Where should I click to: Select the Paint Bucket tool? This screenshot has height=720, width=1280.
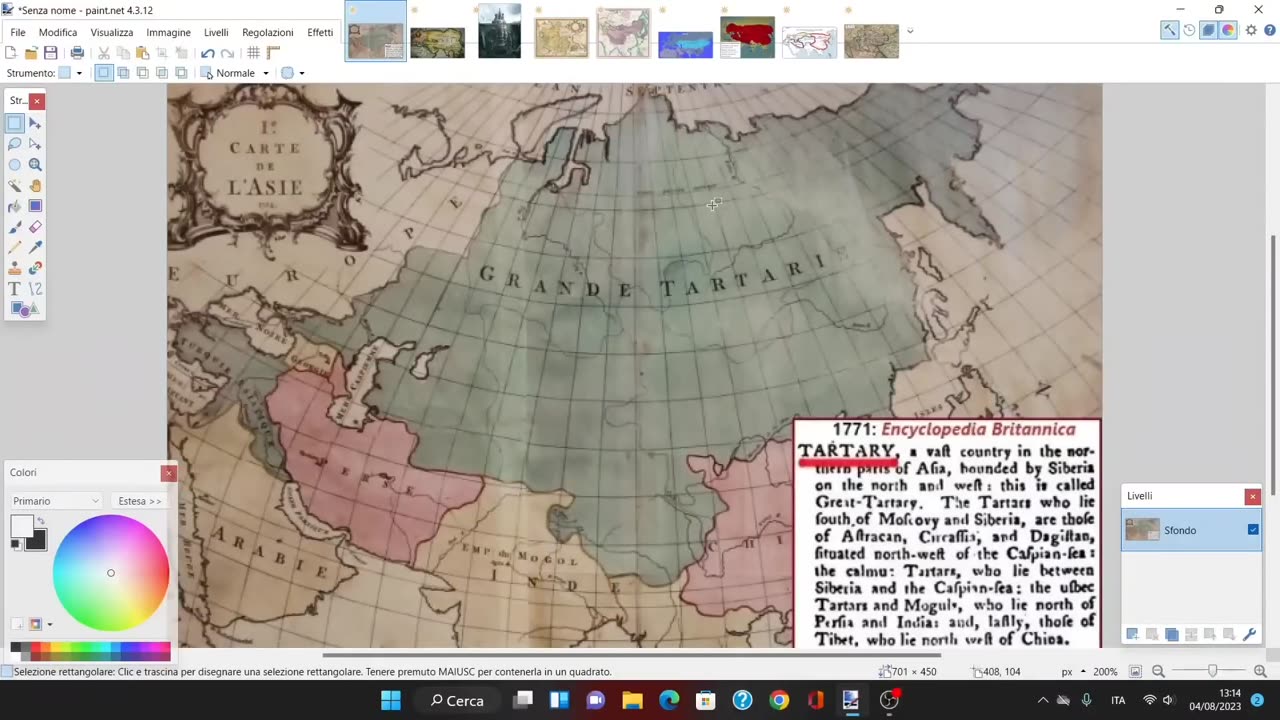(x=15, y=206)
